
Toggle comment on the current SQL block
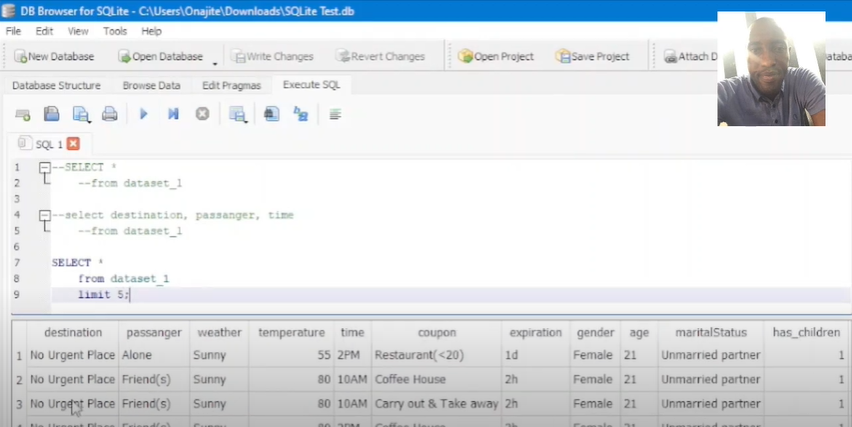[x=335, y=114]
